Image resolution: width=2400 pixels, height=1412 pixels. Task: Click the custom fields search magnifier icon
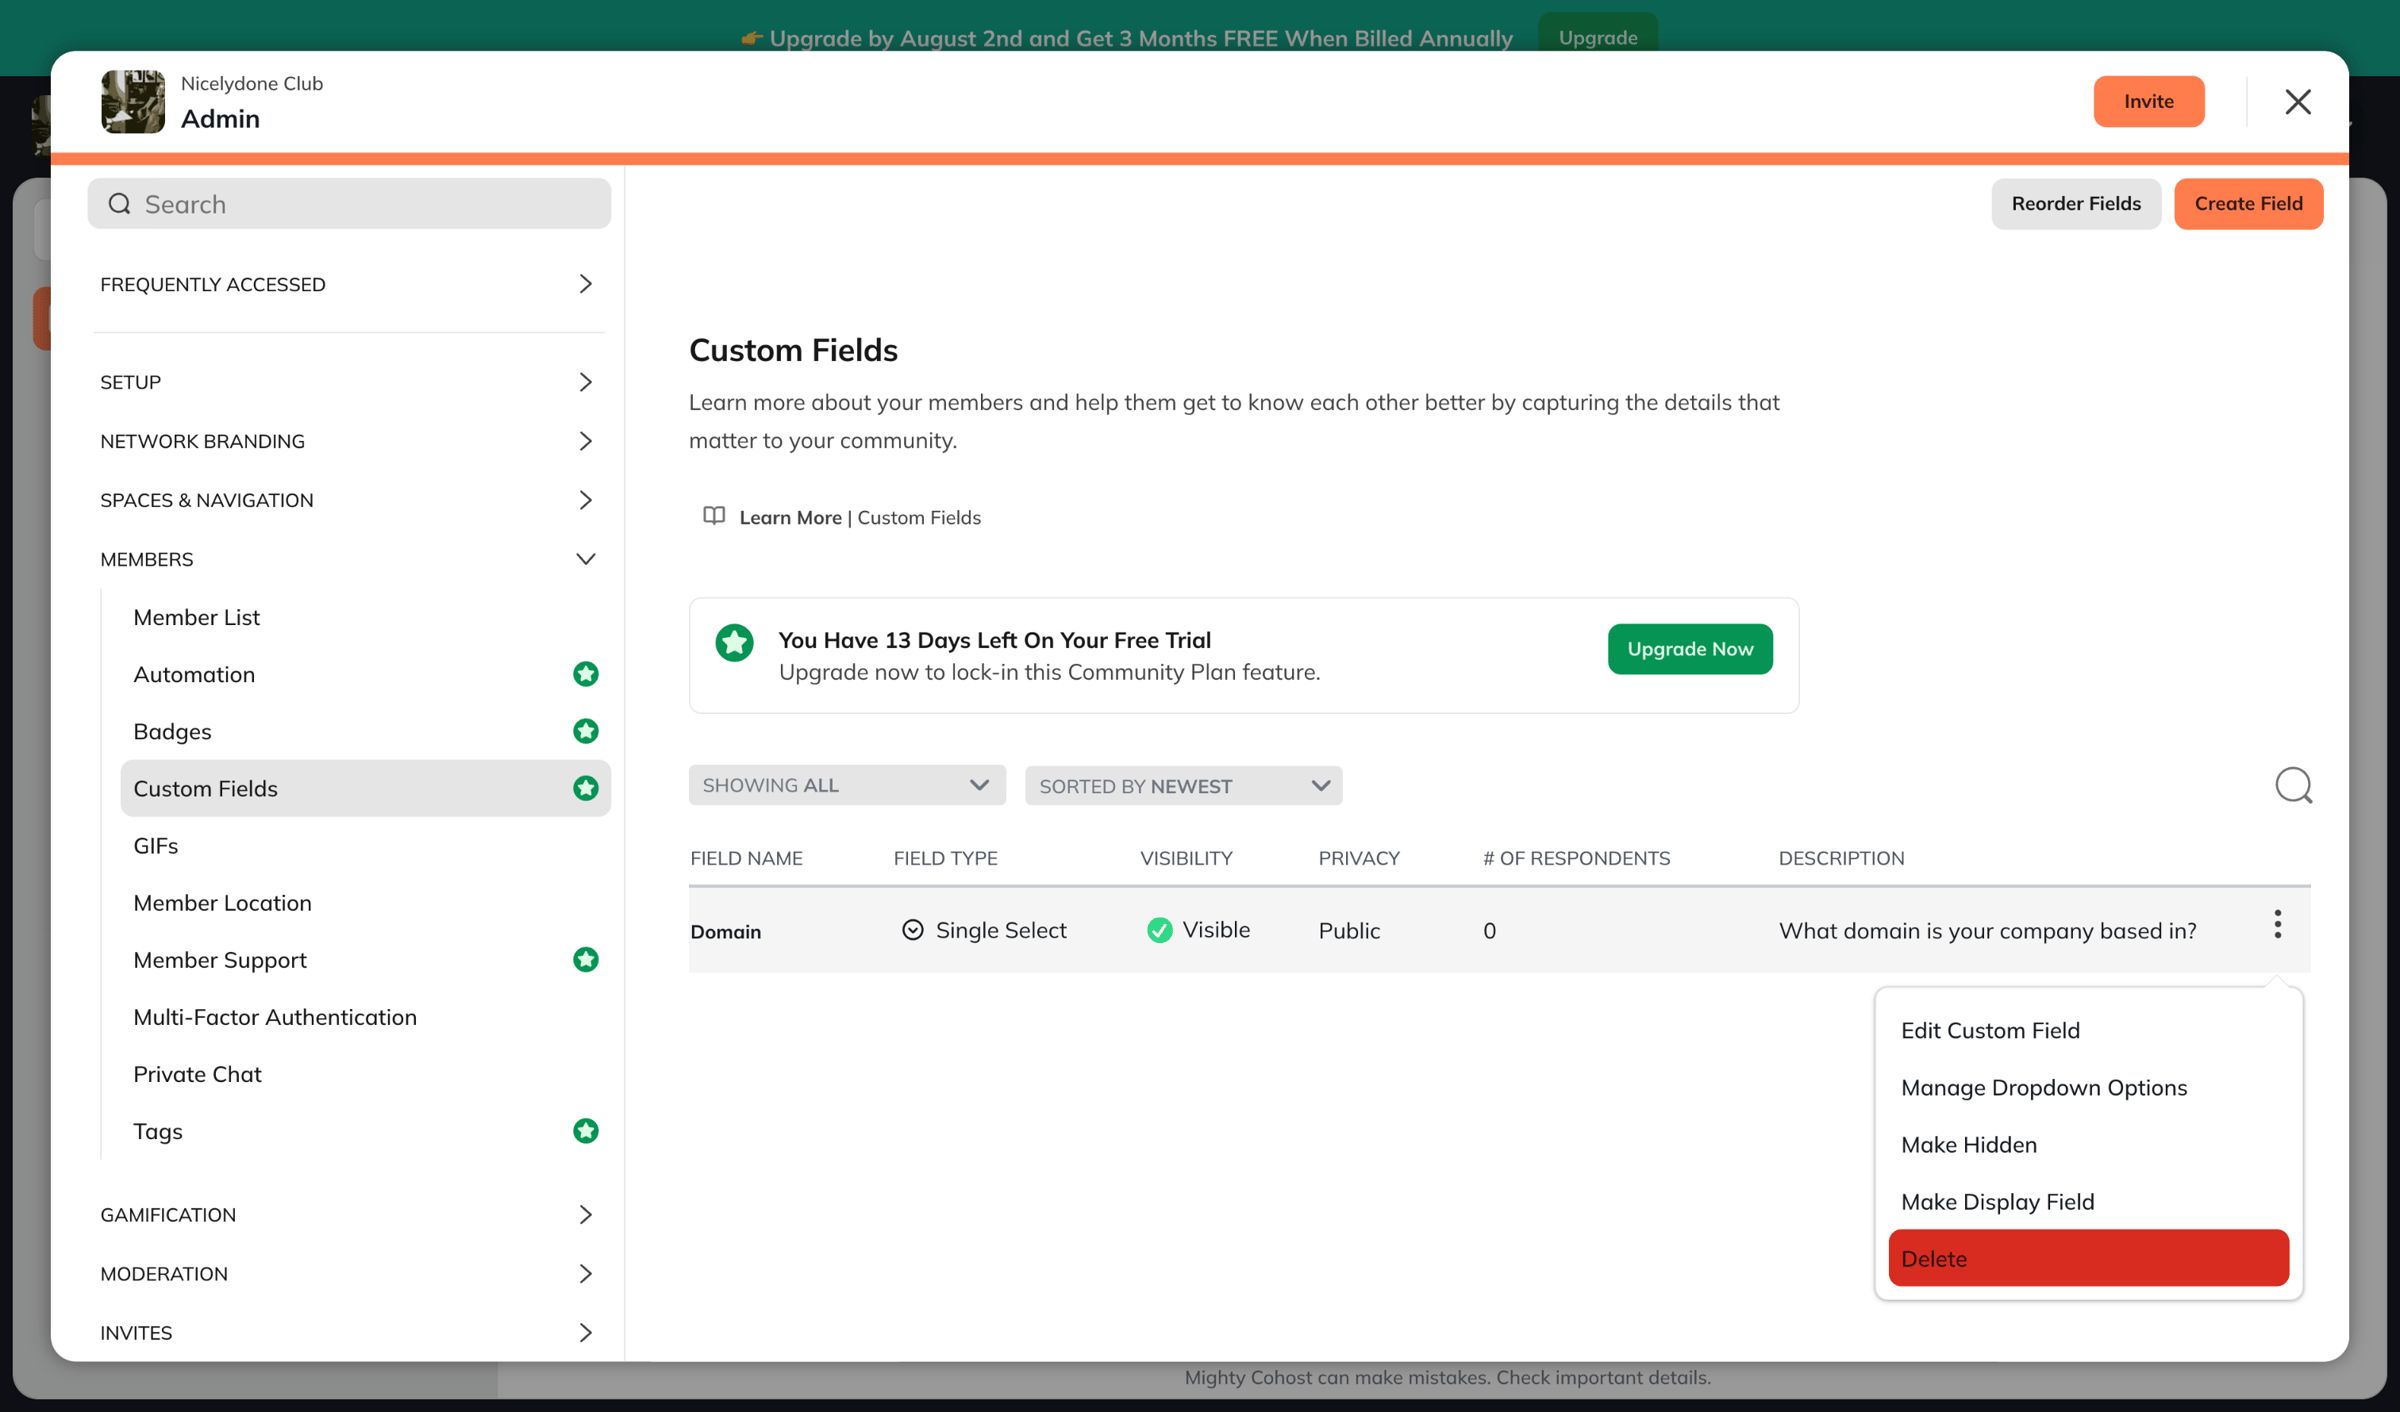(2293, 786)
